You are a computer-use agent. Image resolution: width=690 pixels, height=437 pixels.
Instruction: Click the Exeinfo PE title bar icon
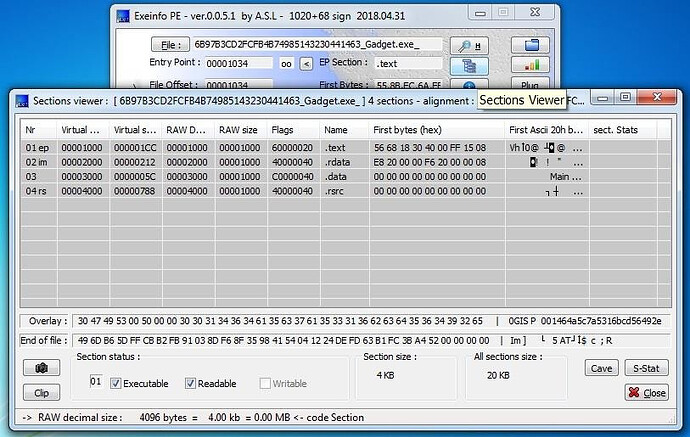123,16
